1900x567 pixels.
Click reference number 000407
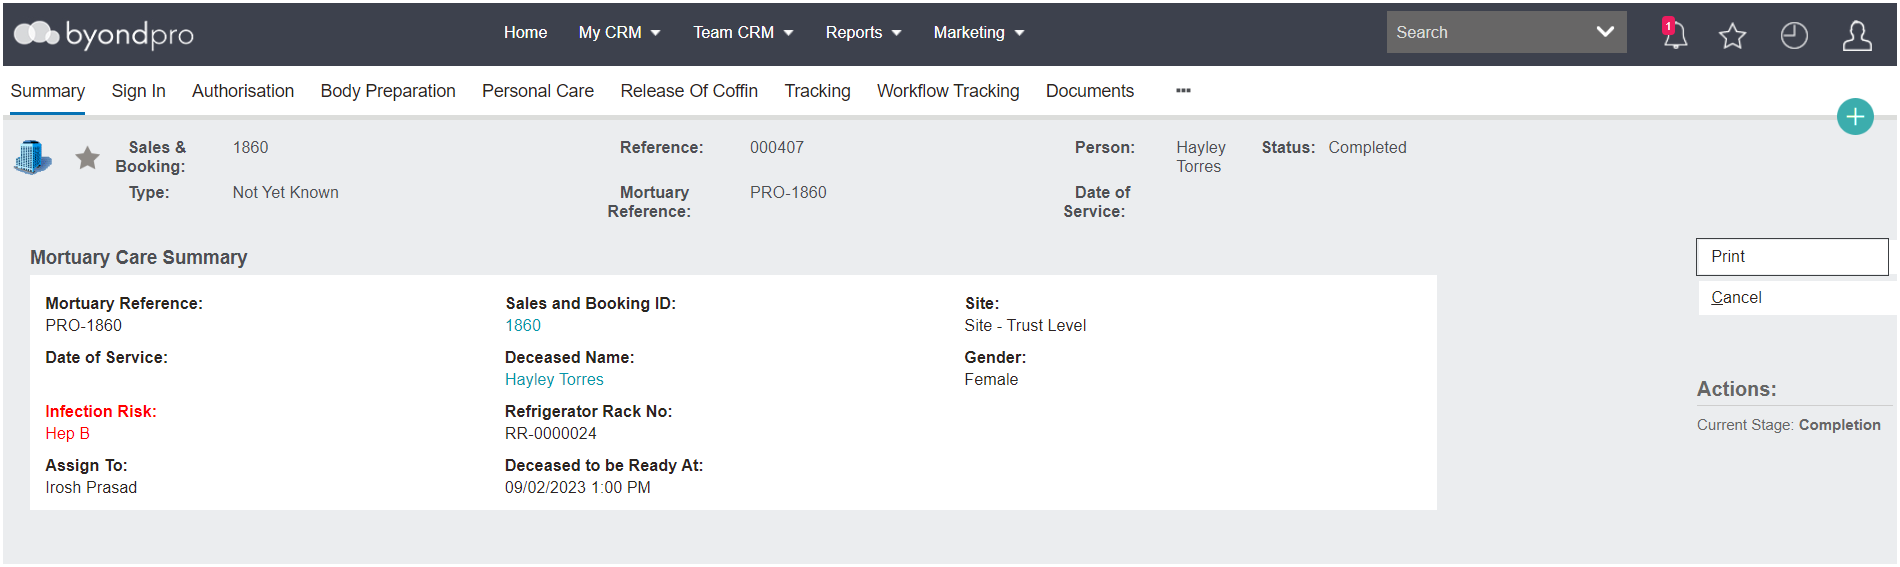point(777,148)
